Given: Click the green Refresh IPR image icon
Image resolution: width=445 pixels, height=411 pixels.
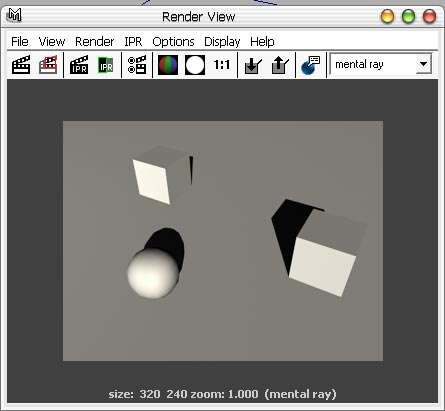Looking at the screenshot, I should (106, 65).
